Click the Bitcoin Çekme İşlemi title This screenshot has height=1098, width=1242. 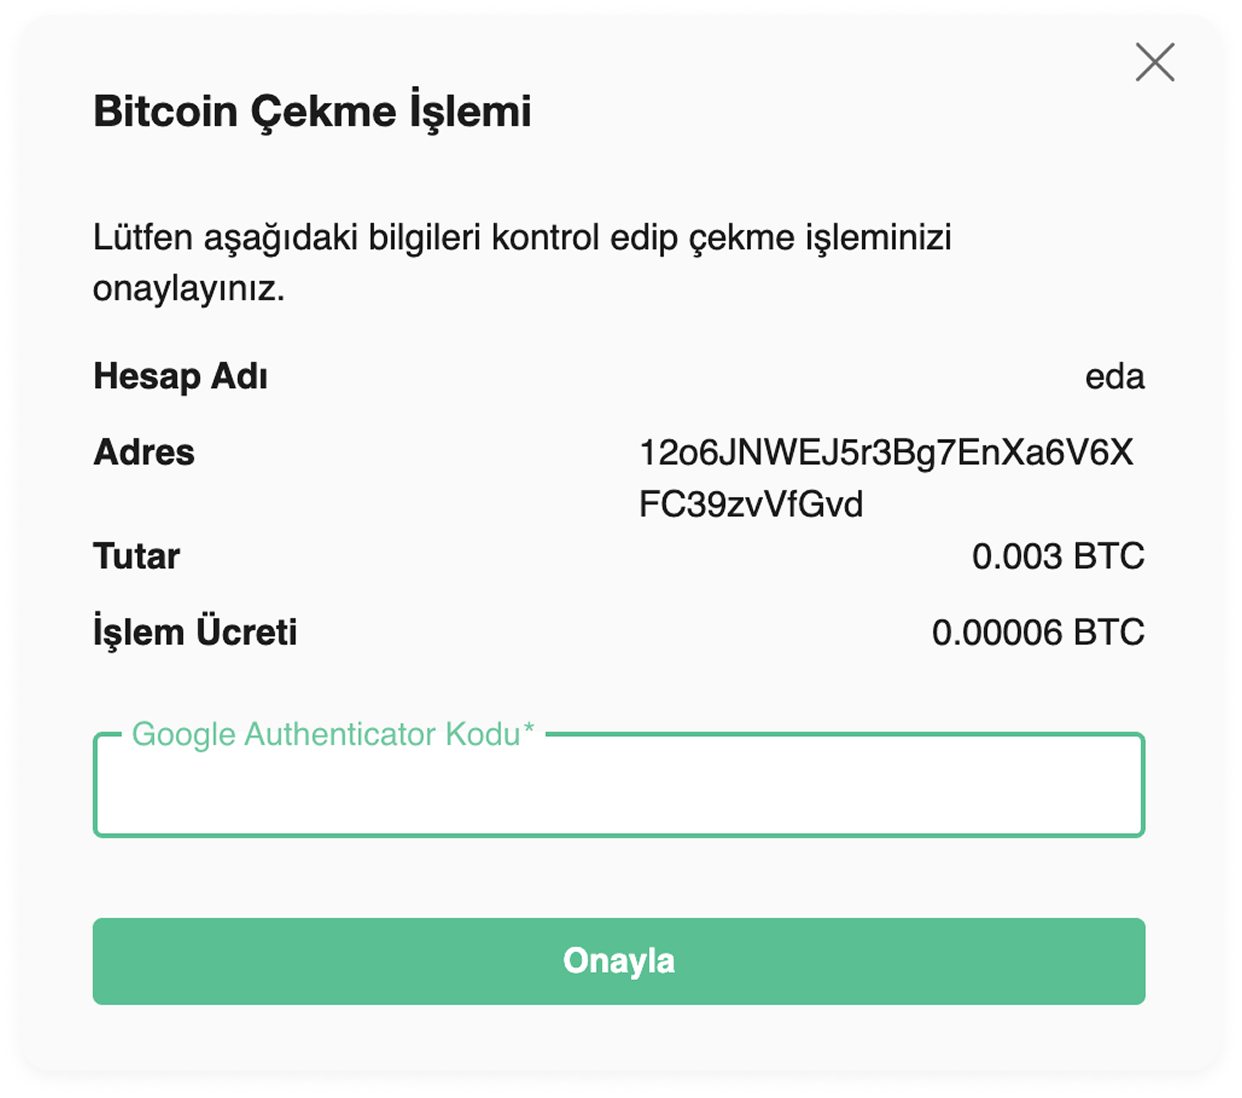tap(312, 111)
